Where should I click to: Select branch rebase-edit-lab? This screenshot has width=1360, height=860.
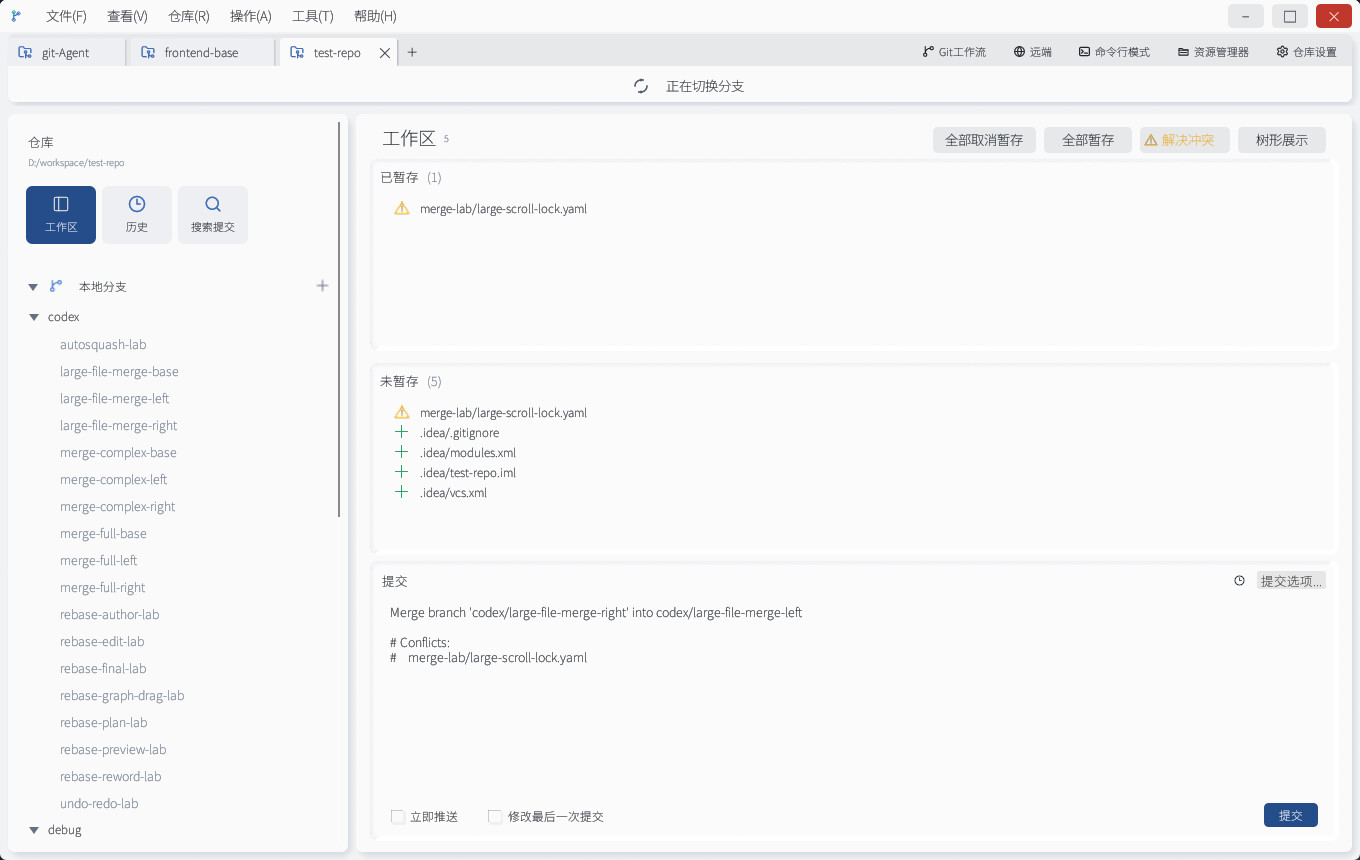click(x=102, y=641)
